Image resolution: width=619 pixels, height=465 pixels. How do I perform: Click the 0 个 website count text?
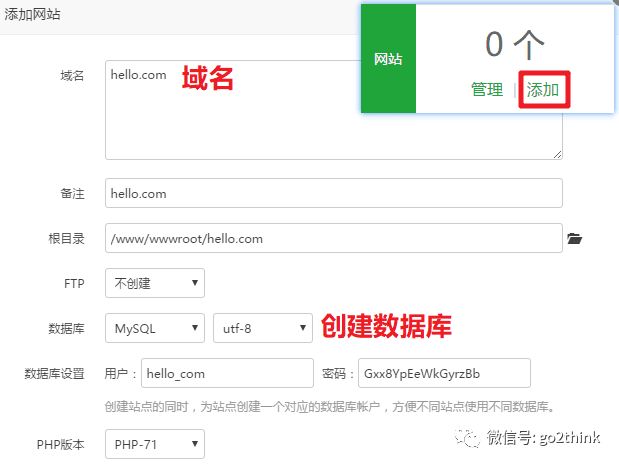click(x=514, y=44)
